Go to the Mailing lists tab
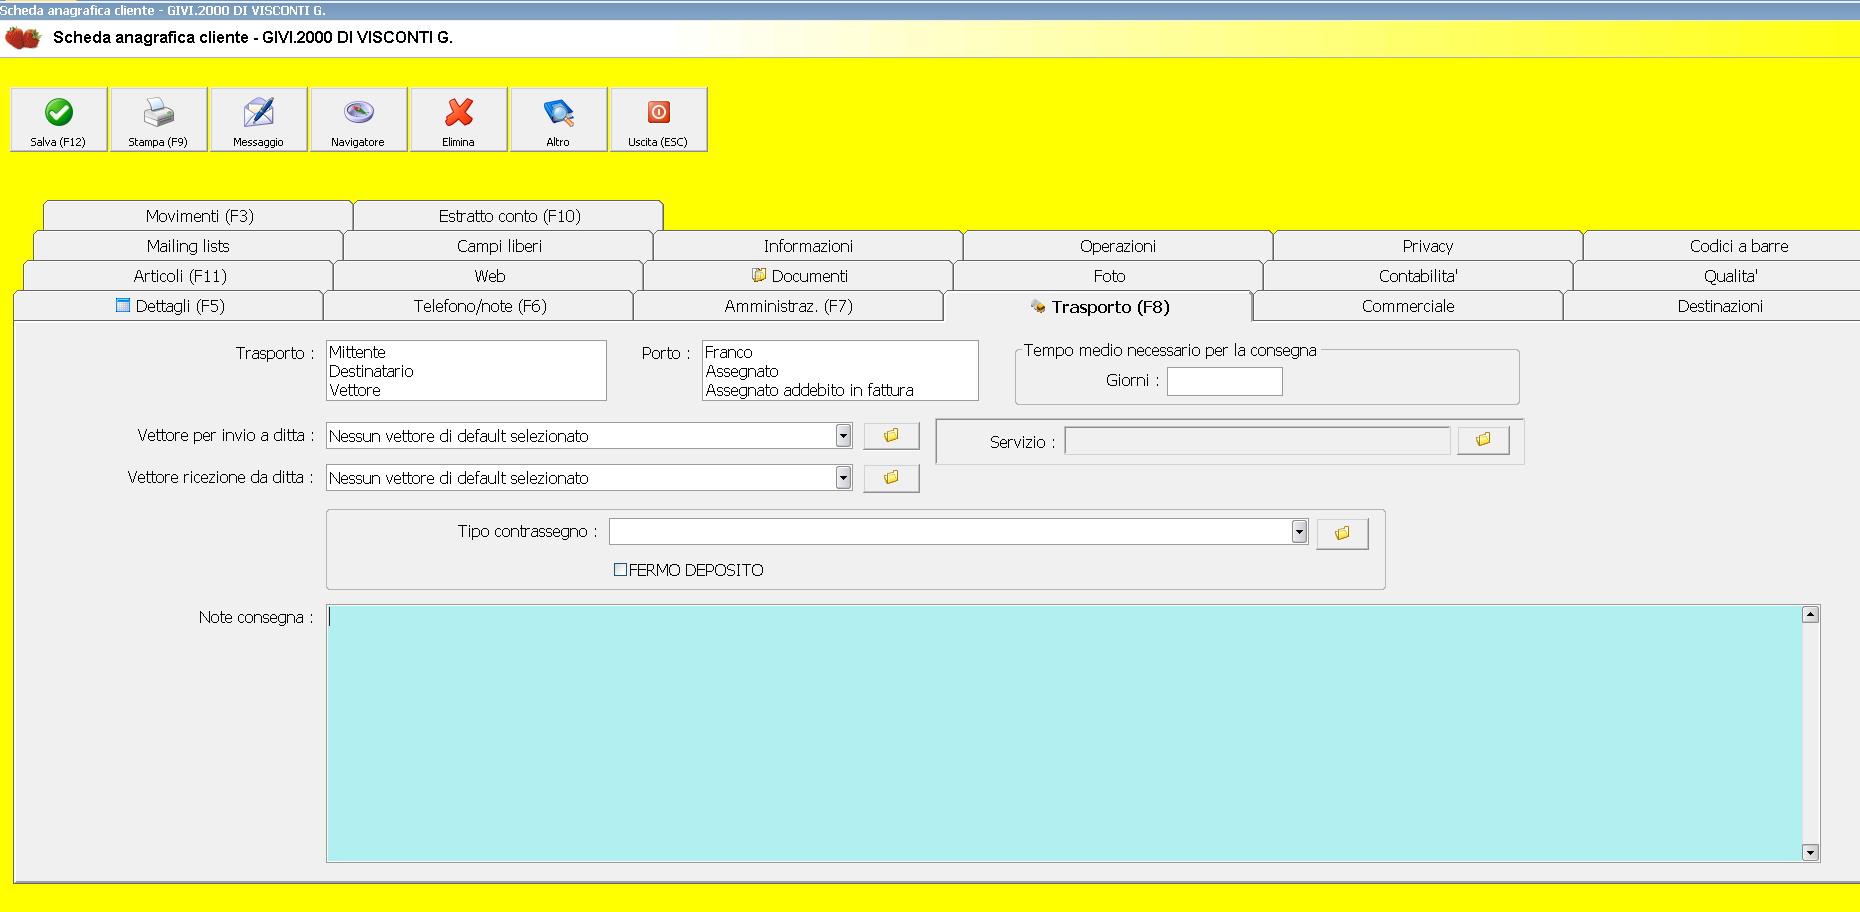The width and height of the screenshot is (1860, 912). point(188,246)
